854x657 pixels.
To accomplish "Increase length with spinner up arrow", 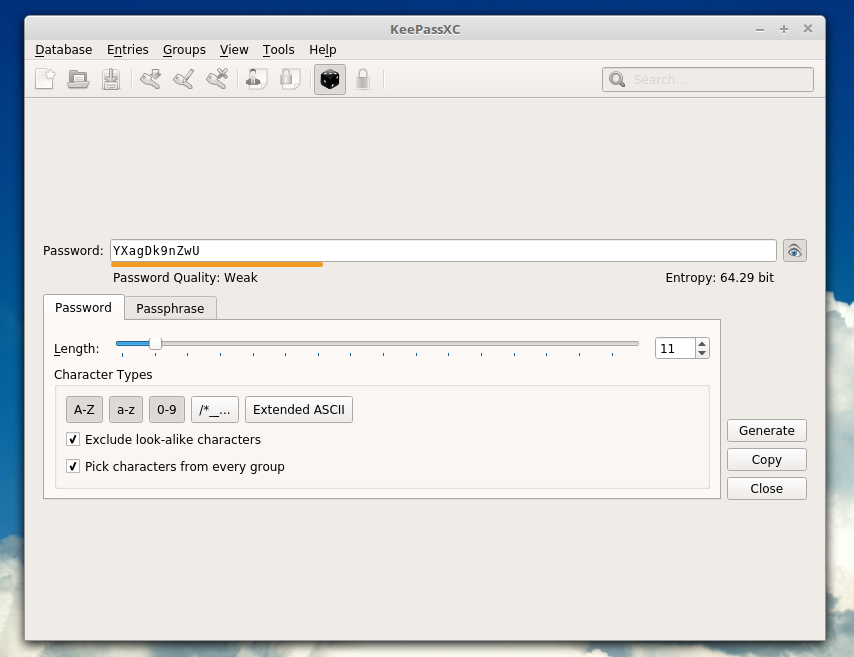I will (x=702, y=344).
